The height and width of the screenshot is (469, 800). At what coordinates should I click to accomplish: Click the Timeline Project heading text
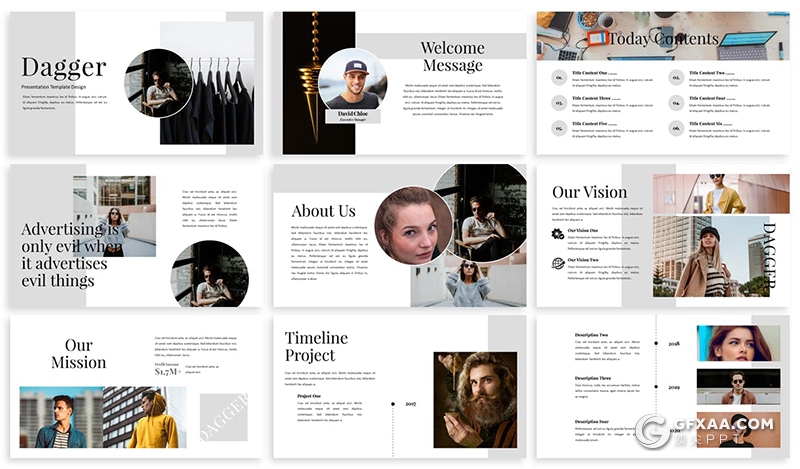pos(316,346)
